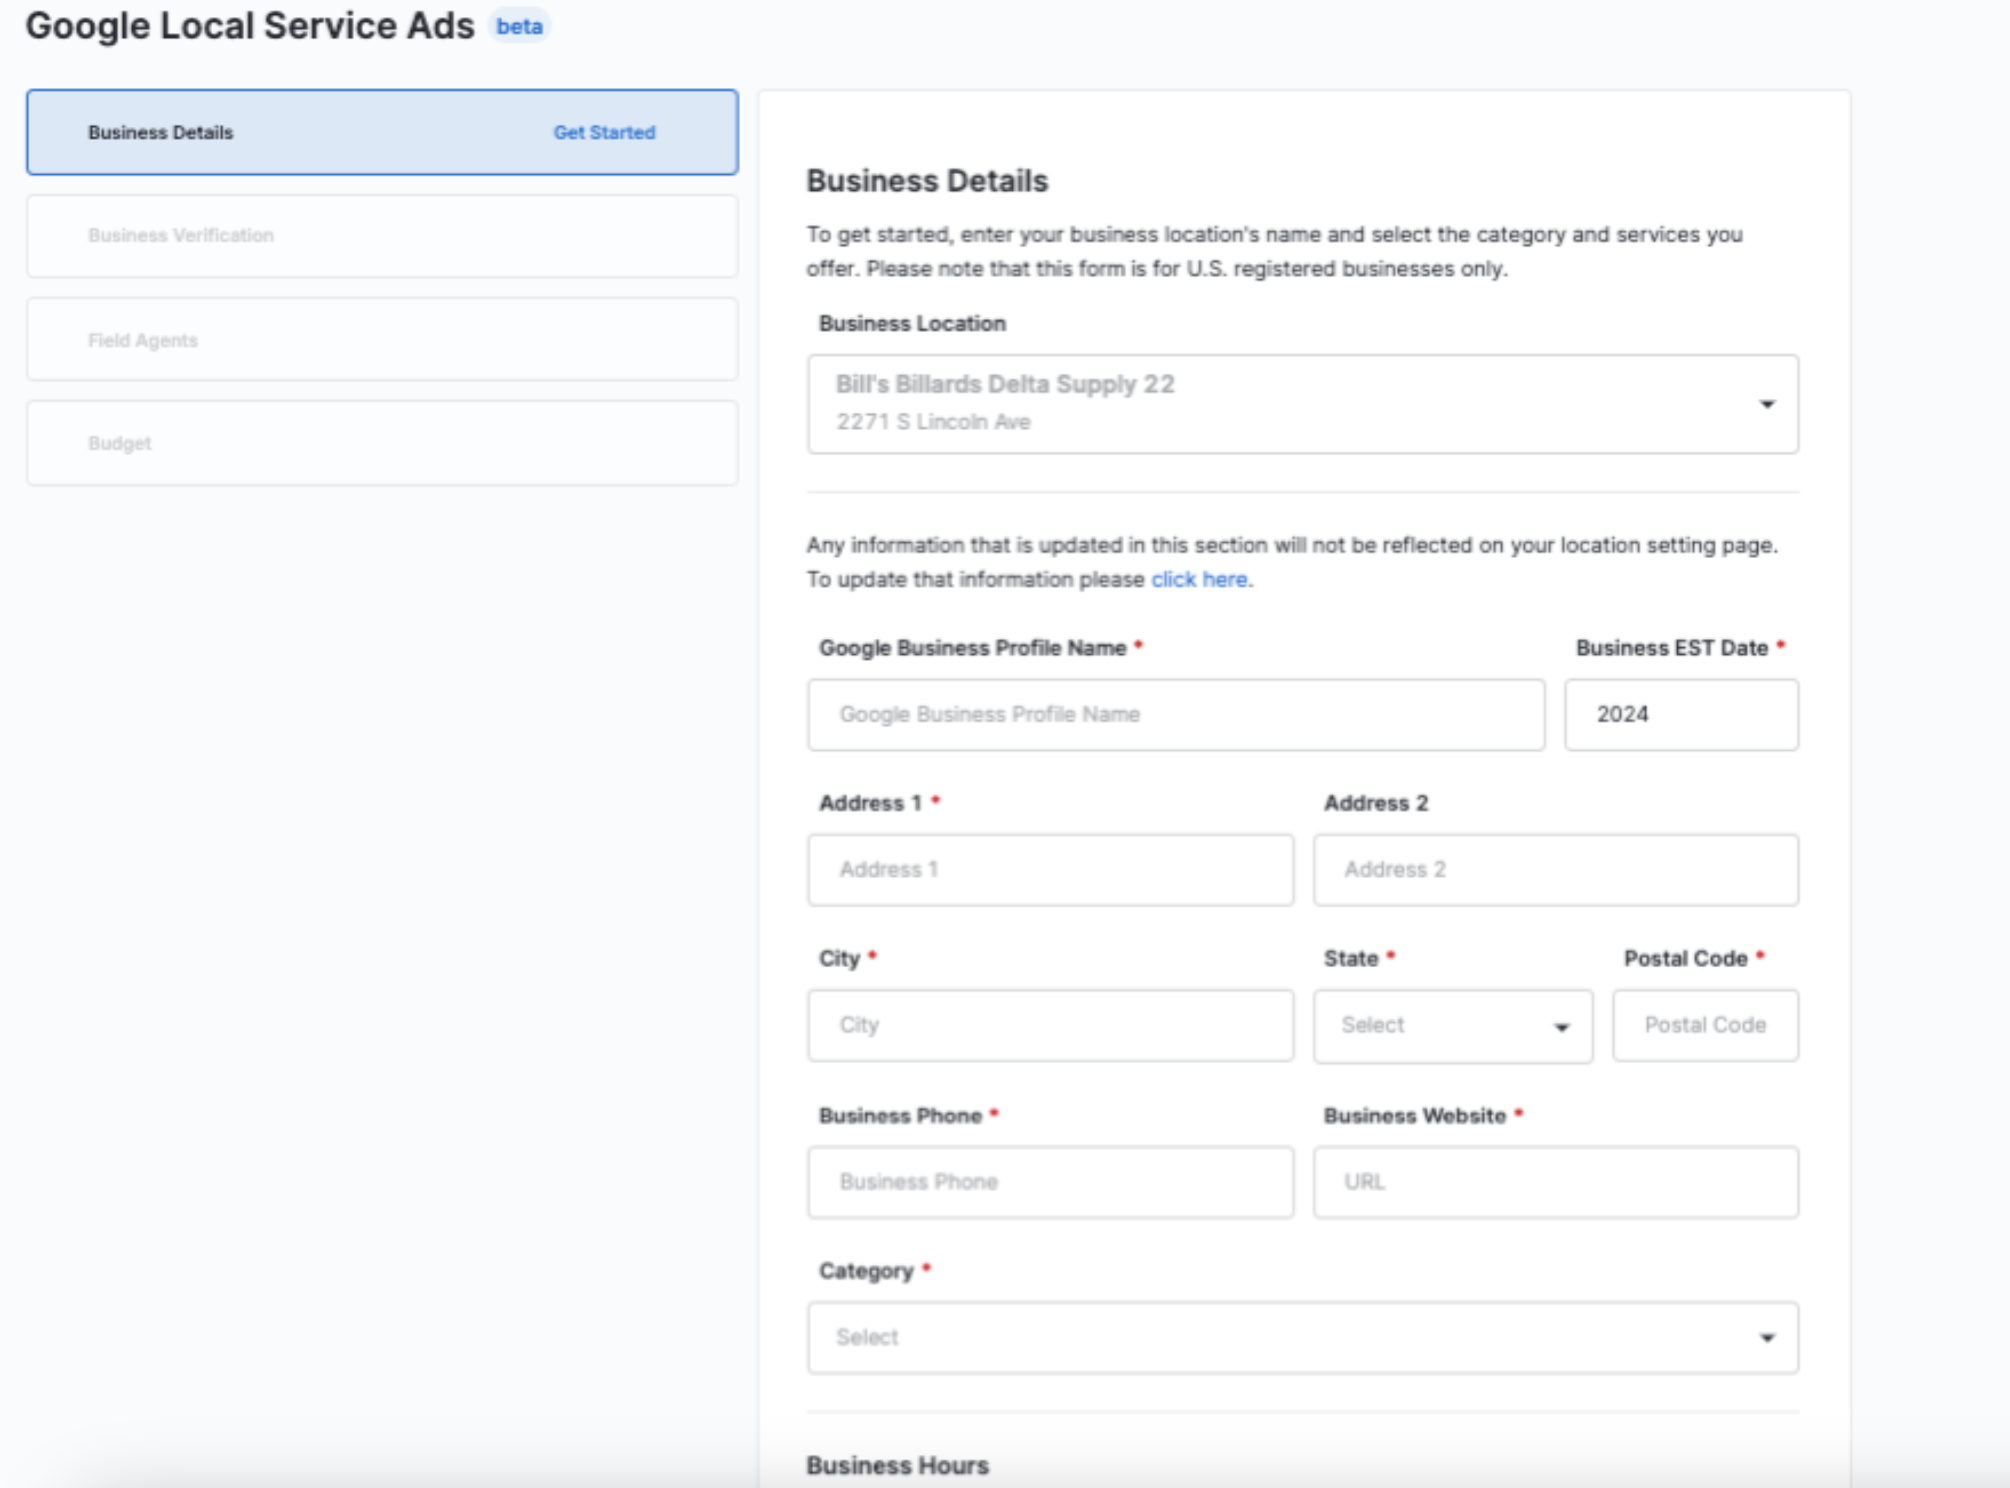Click the Business Phone field
Viewport: 2010px width, 1488px height.
tap(1049, 1181)
